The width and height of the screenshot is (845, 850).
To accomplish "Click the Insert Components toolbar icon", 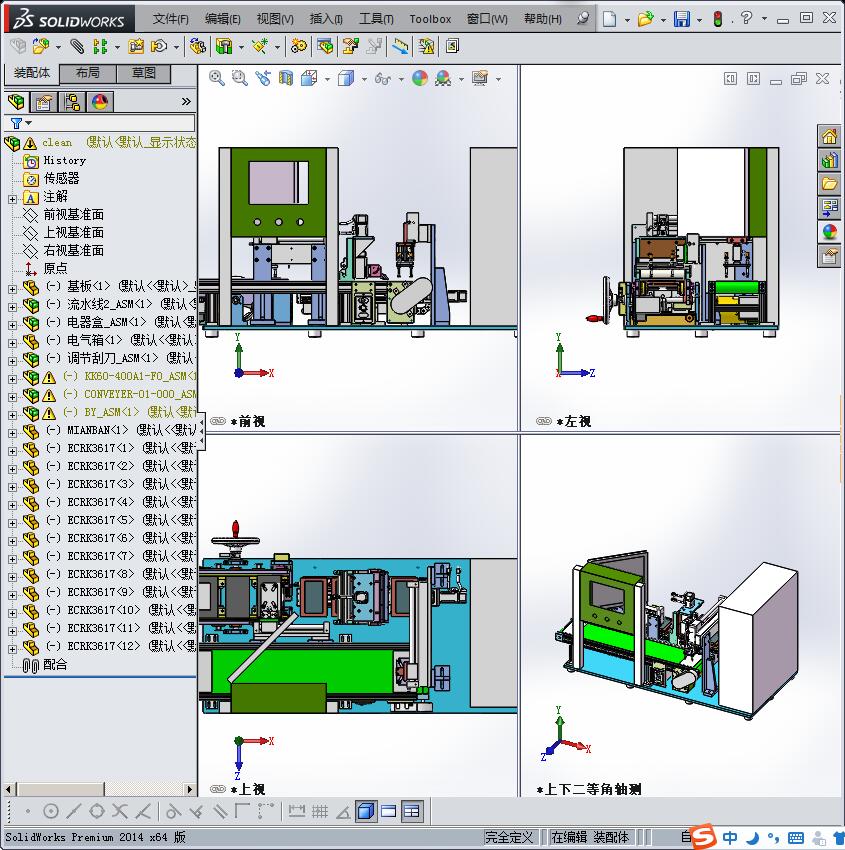I will click(x=40, y=47).
